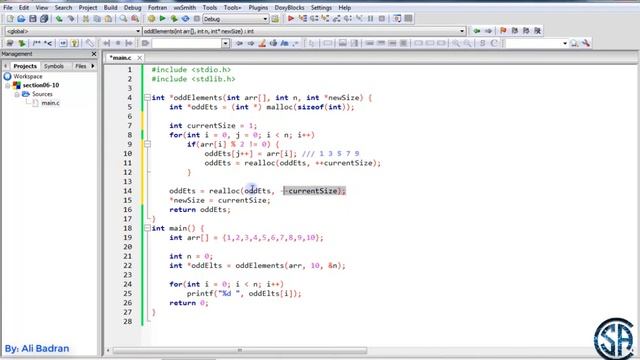Select the Workspace tree item
This screenshot has height=360, width=640.
(27, 76)
